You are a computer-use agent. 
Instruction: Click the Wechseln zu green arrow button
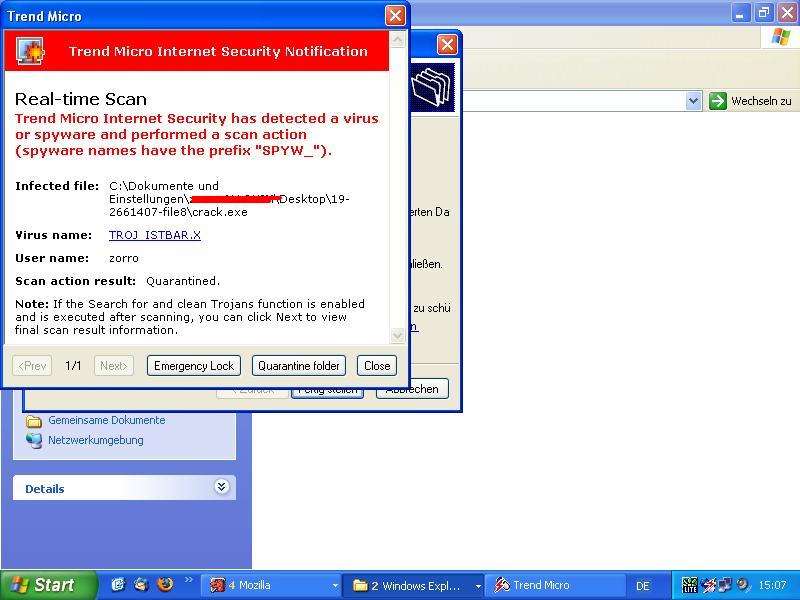718,101
